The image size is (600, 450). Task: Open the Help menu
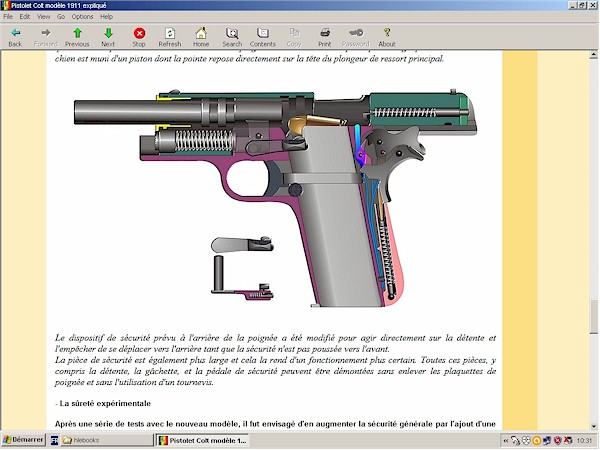pos(106,17)
